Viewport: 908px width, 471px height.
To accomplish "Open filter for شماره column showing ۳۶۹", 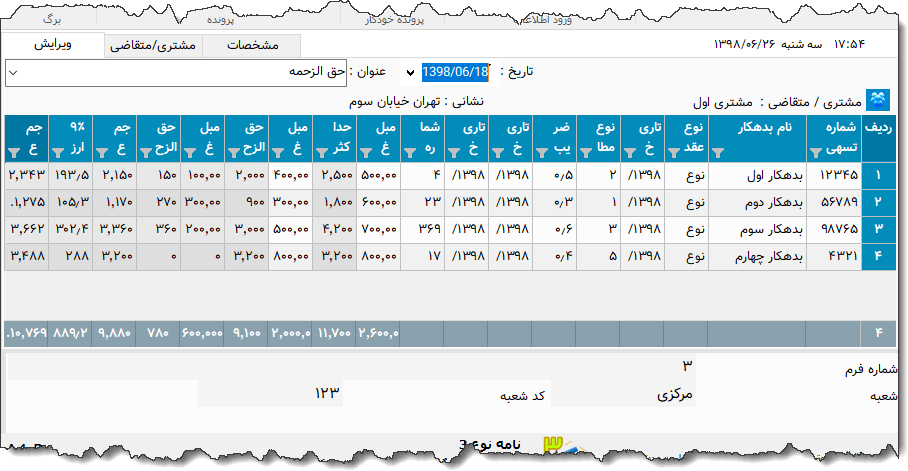I will pyautogui.click(x=410, y=153).
